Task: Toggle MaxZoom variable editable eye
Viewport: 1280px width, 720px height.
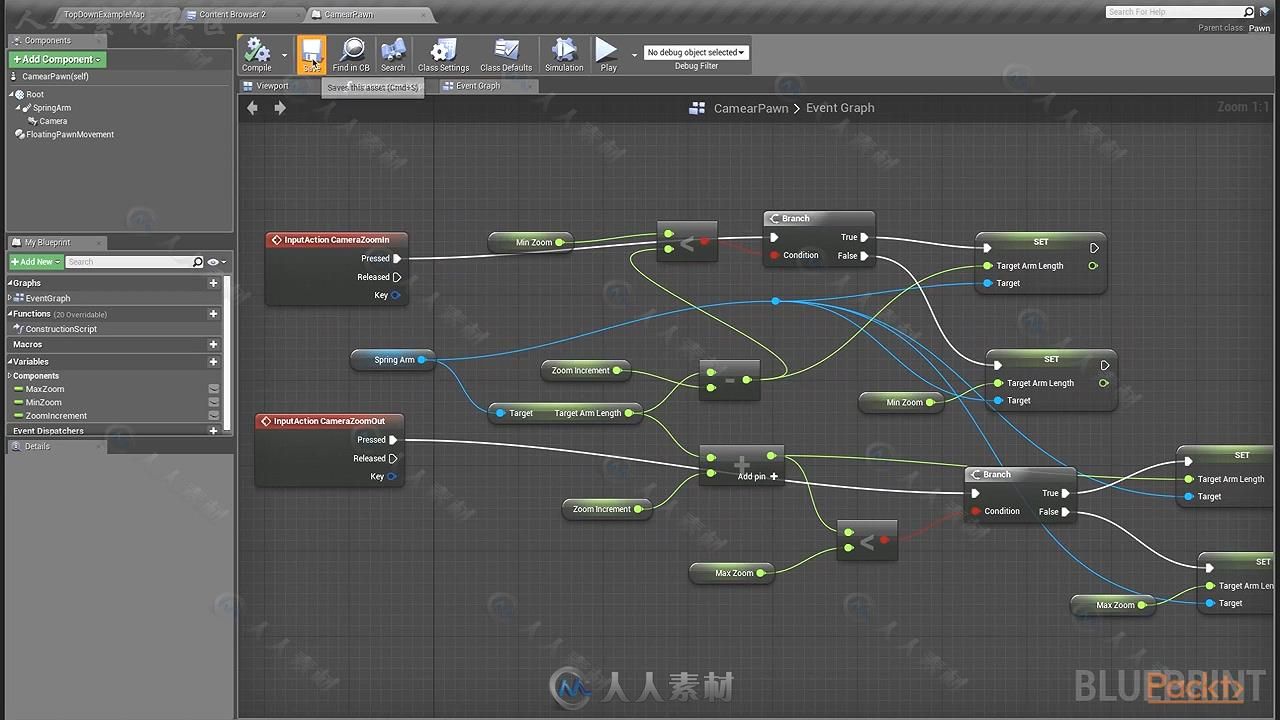Action: pos(213,389)
